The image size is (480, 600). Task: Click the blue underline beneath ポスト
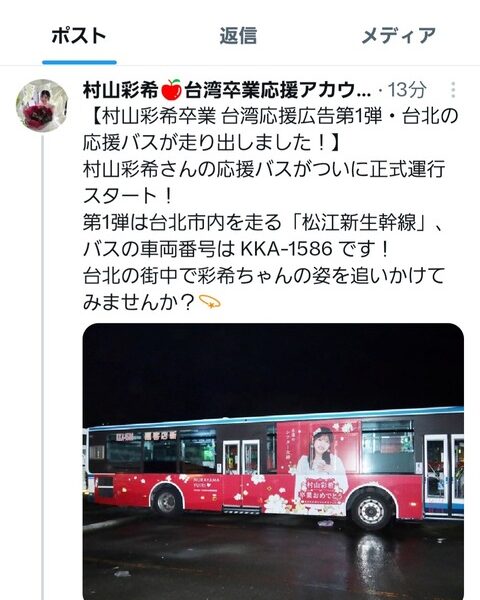[x=79, y=62]
